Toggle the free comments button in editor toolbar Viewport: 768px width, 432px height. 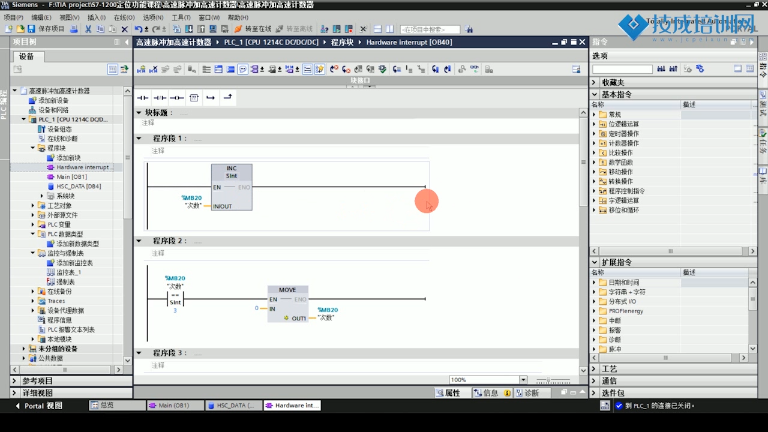[x=243, y=70]
